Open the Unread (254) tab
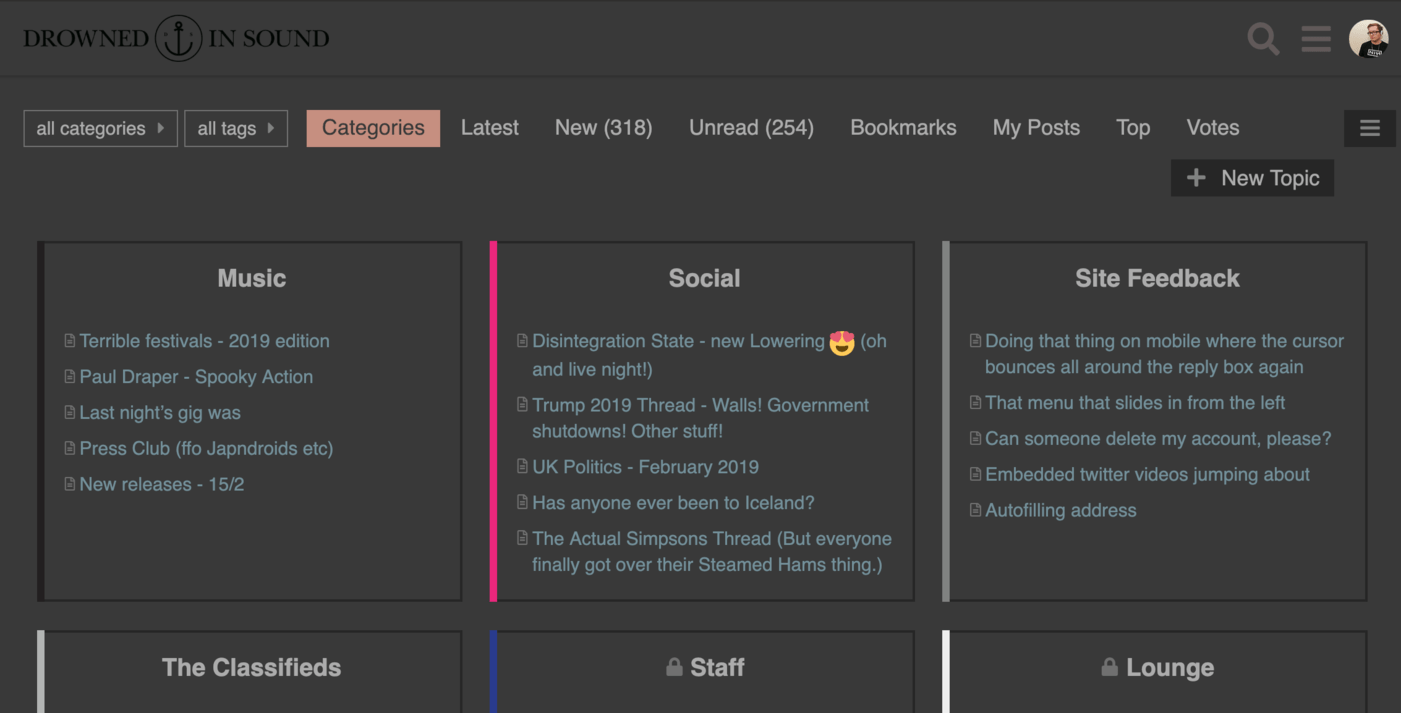Image resolution: width=1401 pixels, height=713 pixels. click(x=751, y=128)
